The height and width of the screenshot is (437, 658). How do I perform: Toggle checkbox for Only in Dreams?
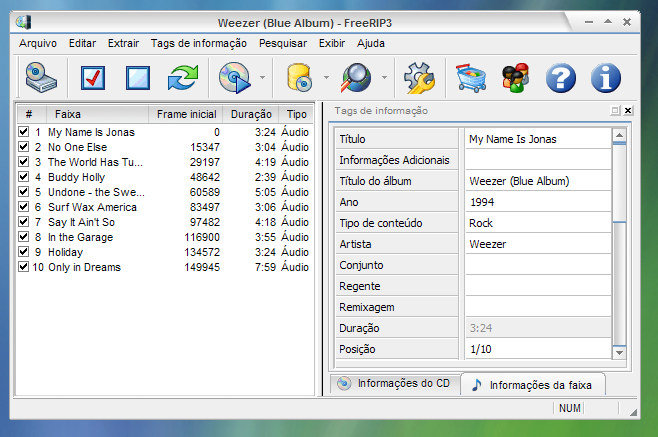[24, 267]
